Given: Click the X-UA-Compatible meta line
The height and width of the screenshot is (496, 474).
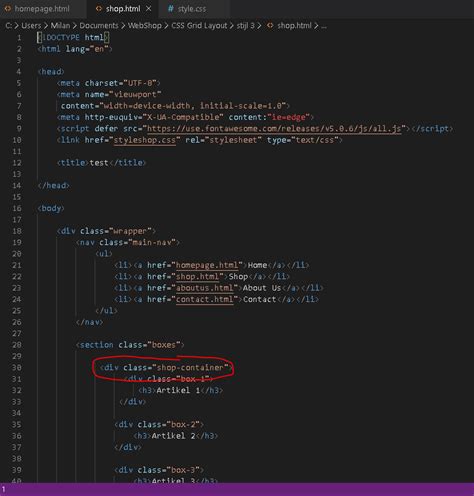Looking at the screenshot, I should point(185,117).
